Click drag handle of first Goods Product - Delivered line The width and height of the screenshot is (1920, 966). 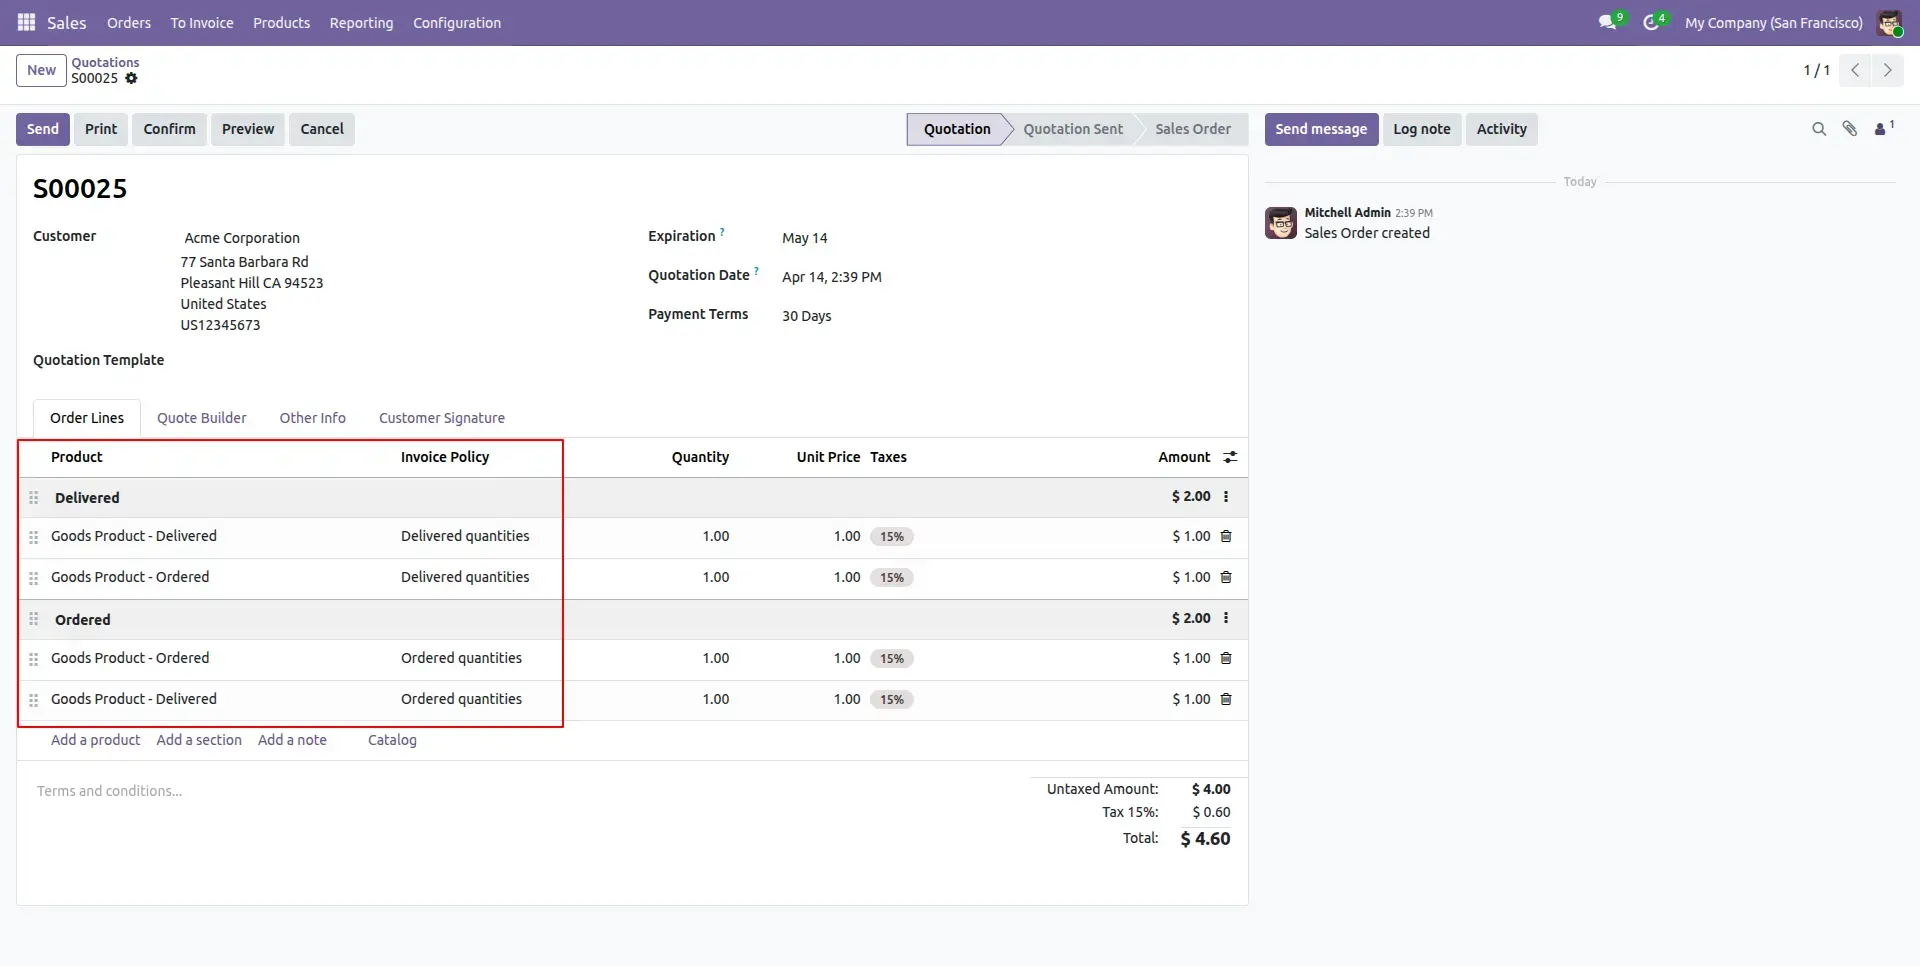pyautogui.click(x=34, y=537)
